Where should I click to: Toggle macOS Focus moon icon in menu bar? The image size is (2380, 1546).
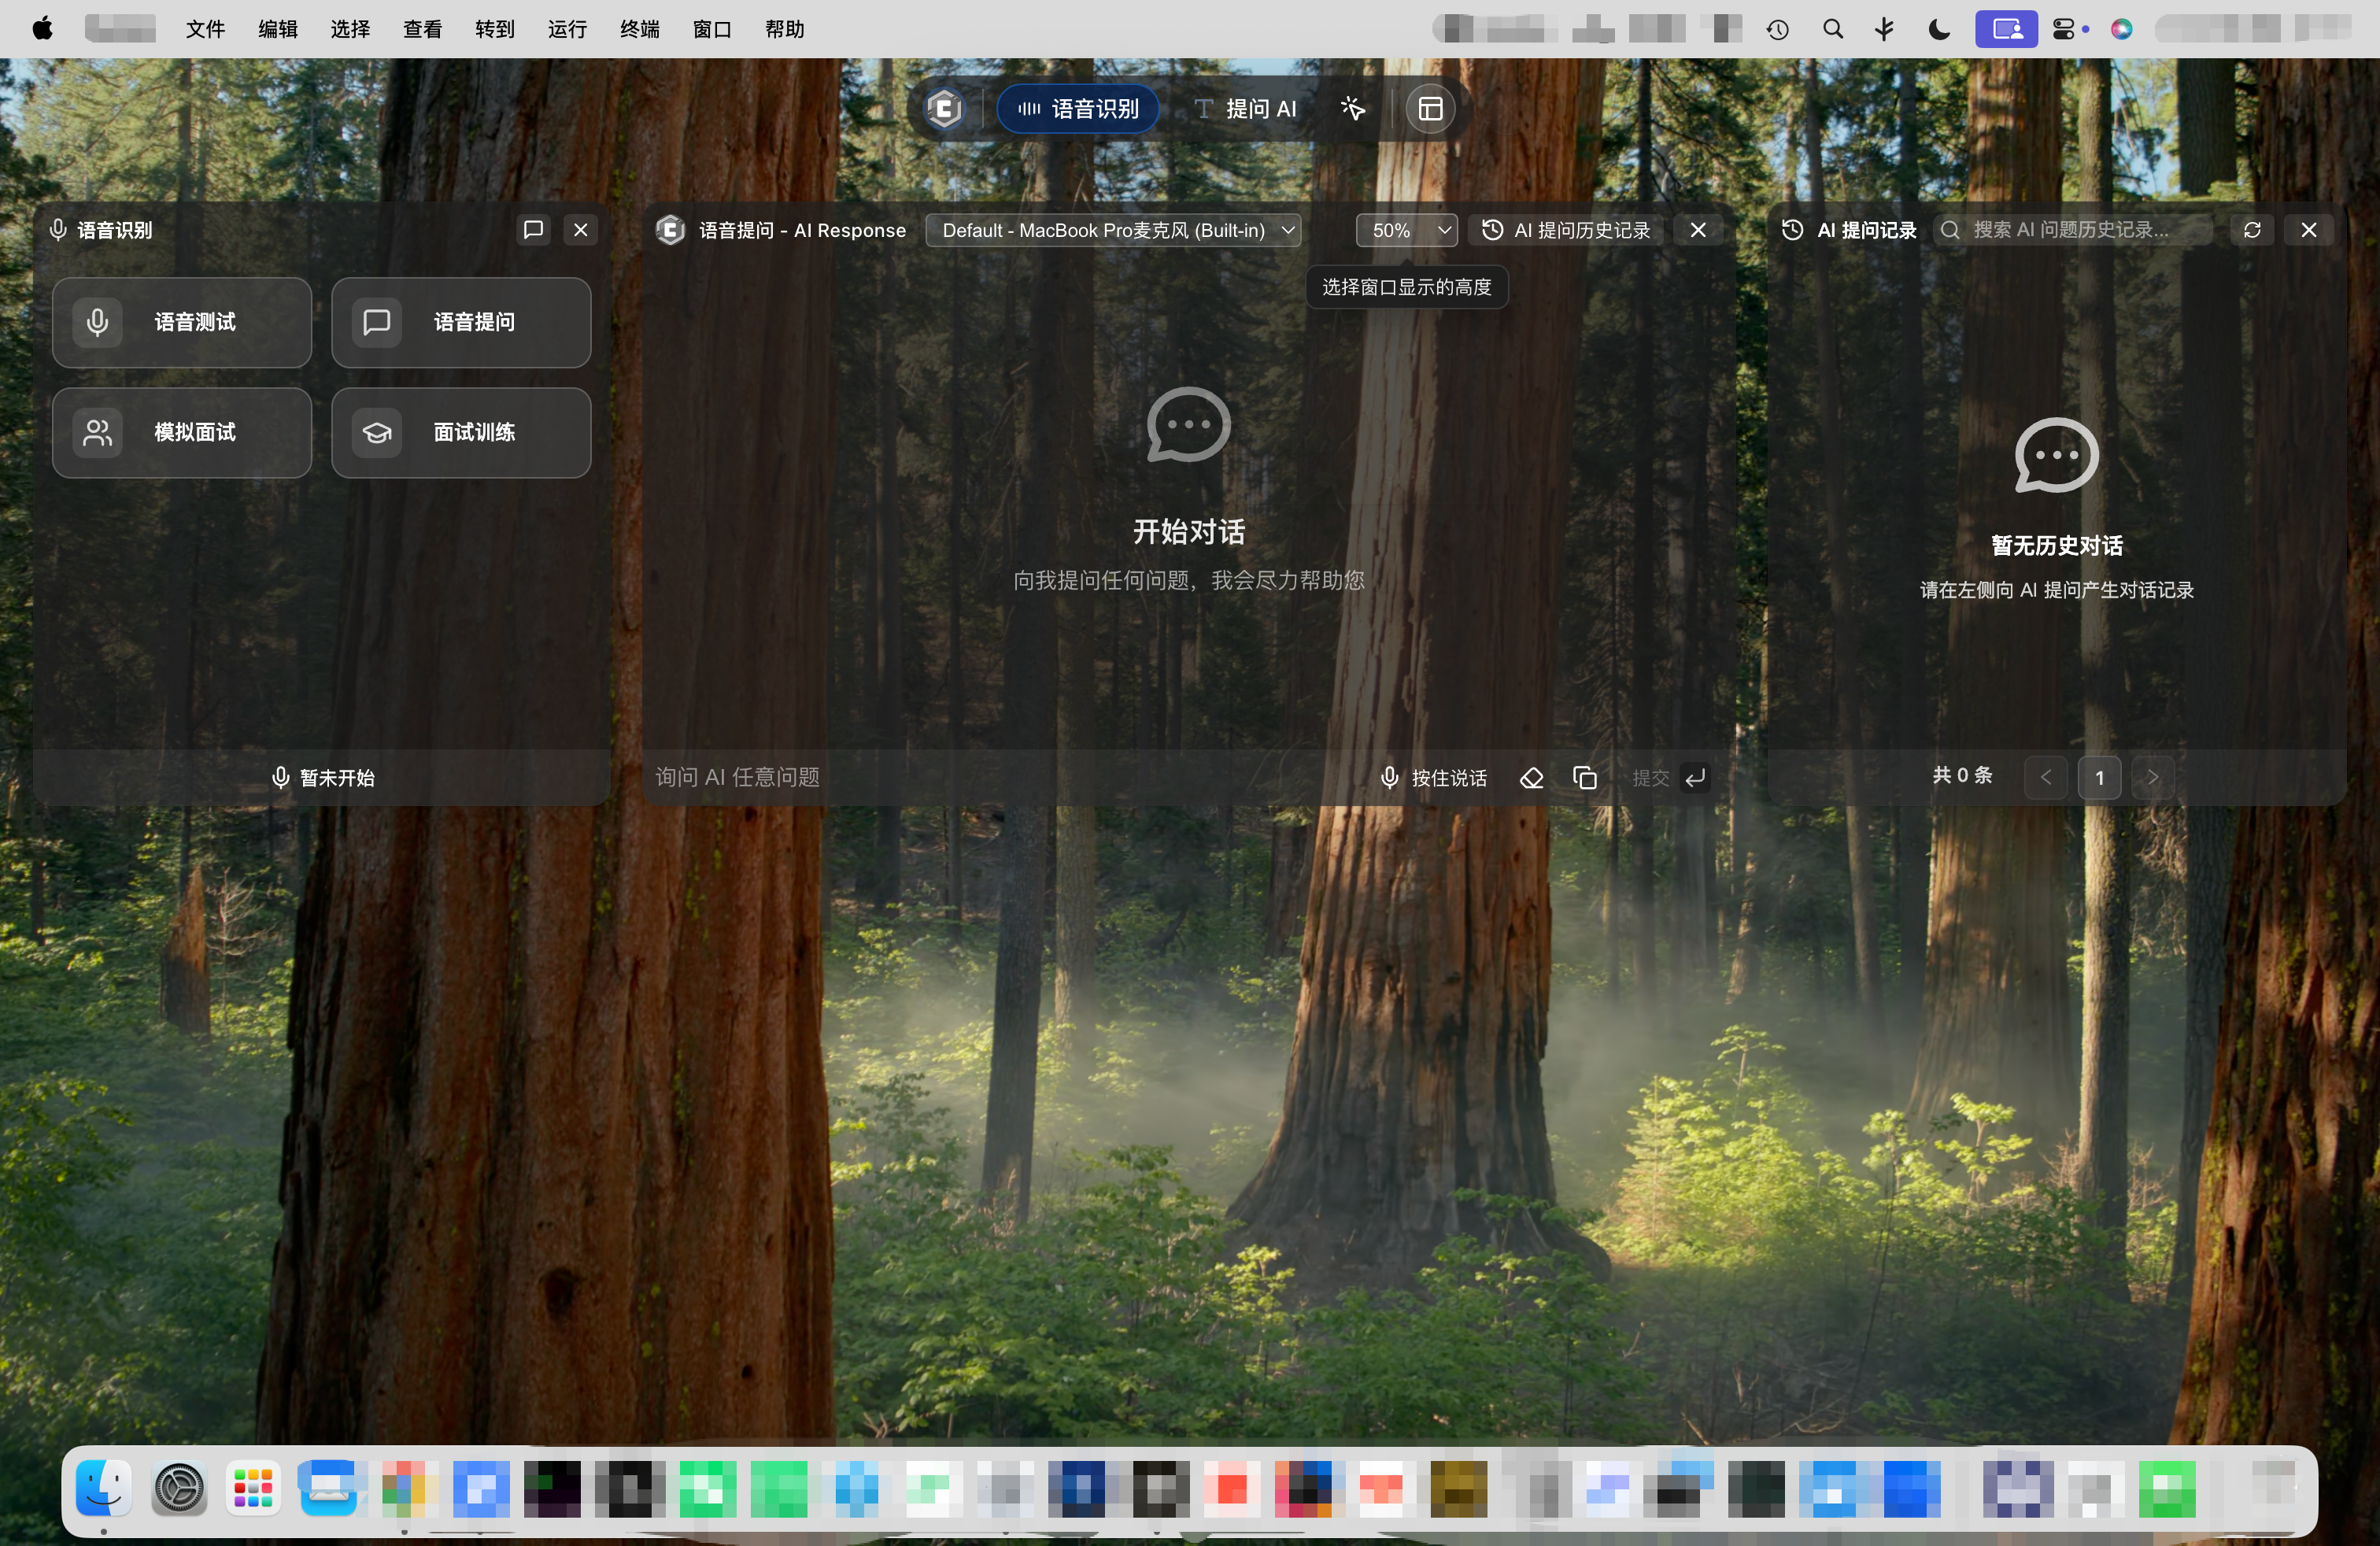pos(1938,29)
